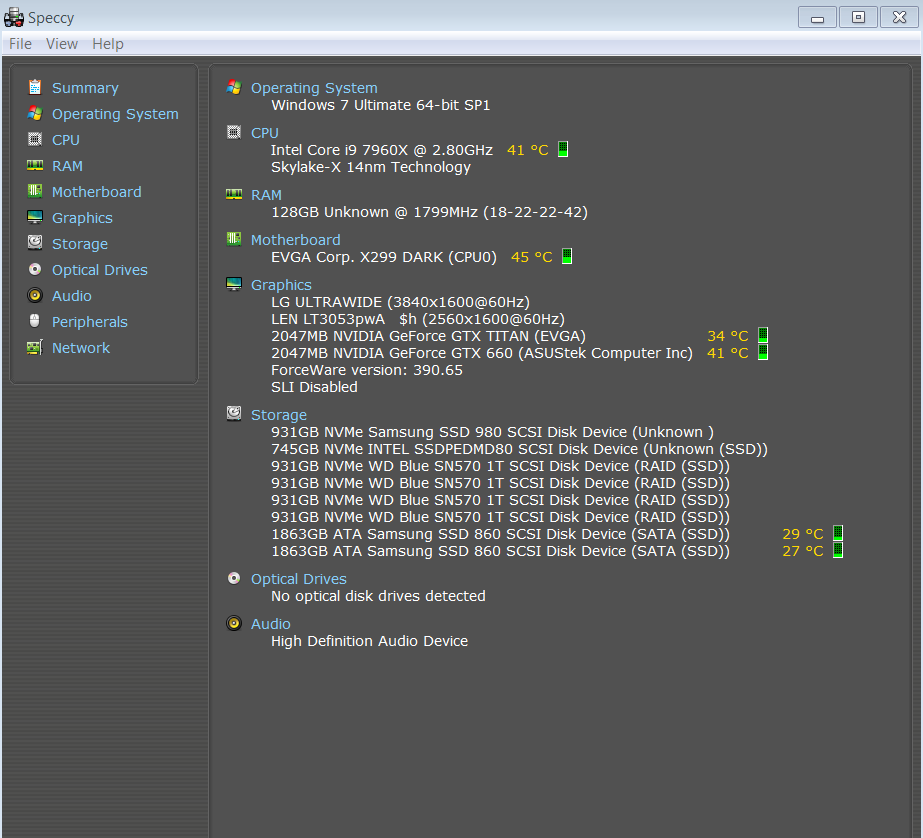Click 'EVGA Corp. X299 DARK (CPU0)' text

384,257
